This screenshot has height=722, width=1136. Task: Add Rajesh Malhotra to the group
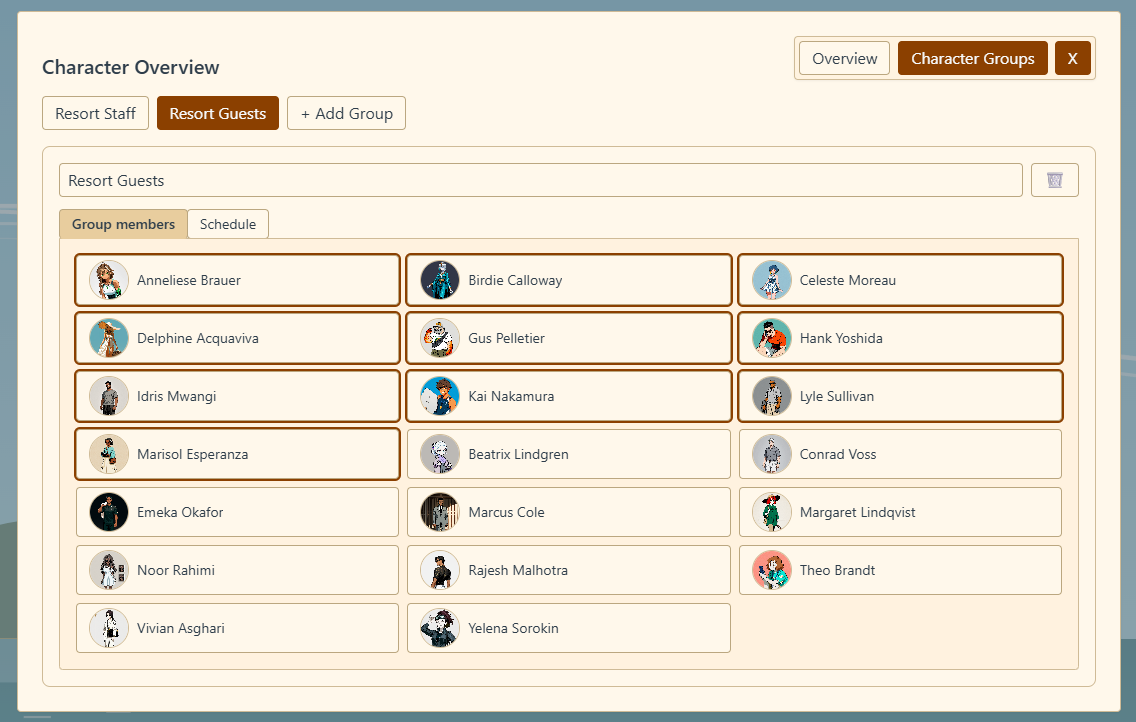[569, 570]
